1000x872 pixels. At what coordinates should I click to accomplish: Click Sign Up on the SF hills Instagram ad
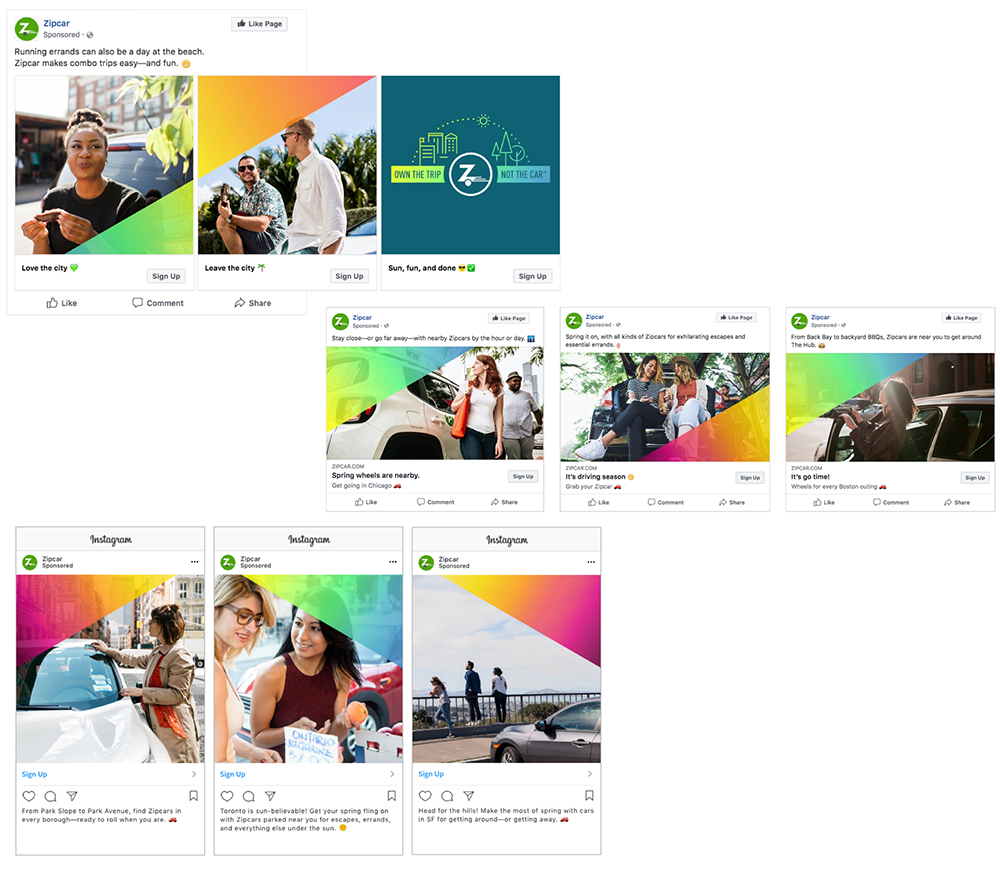pyautogui.click(x=431, y=774)
